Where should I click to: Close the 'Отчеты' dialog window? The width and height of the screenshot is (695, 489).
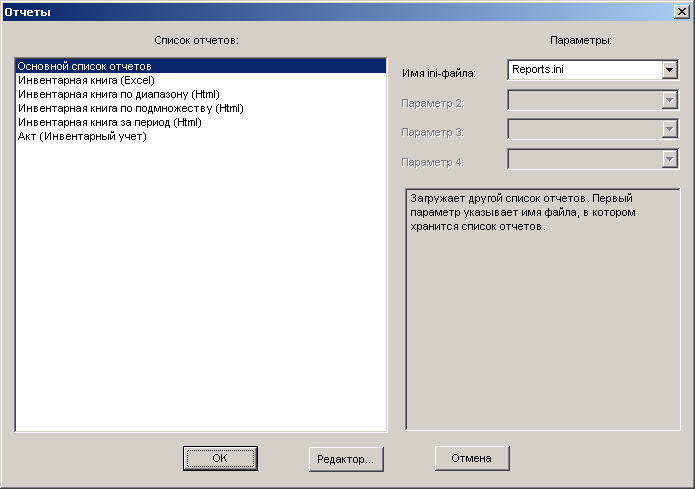(x=681, y=12)
